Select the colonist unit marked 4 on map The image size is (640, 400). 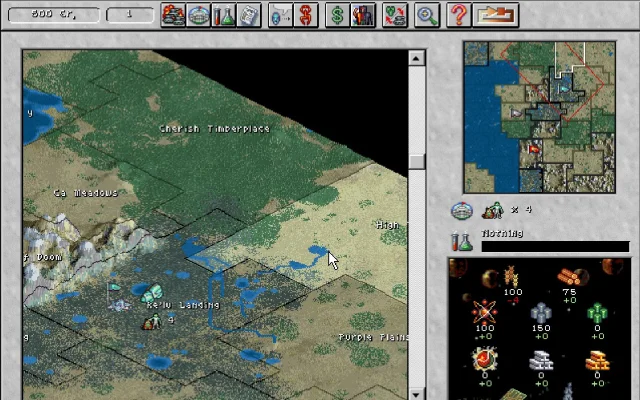(152, 322)
